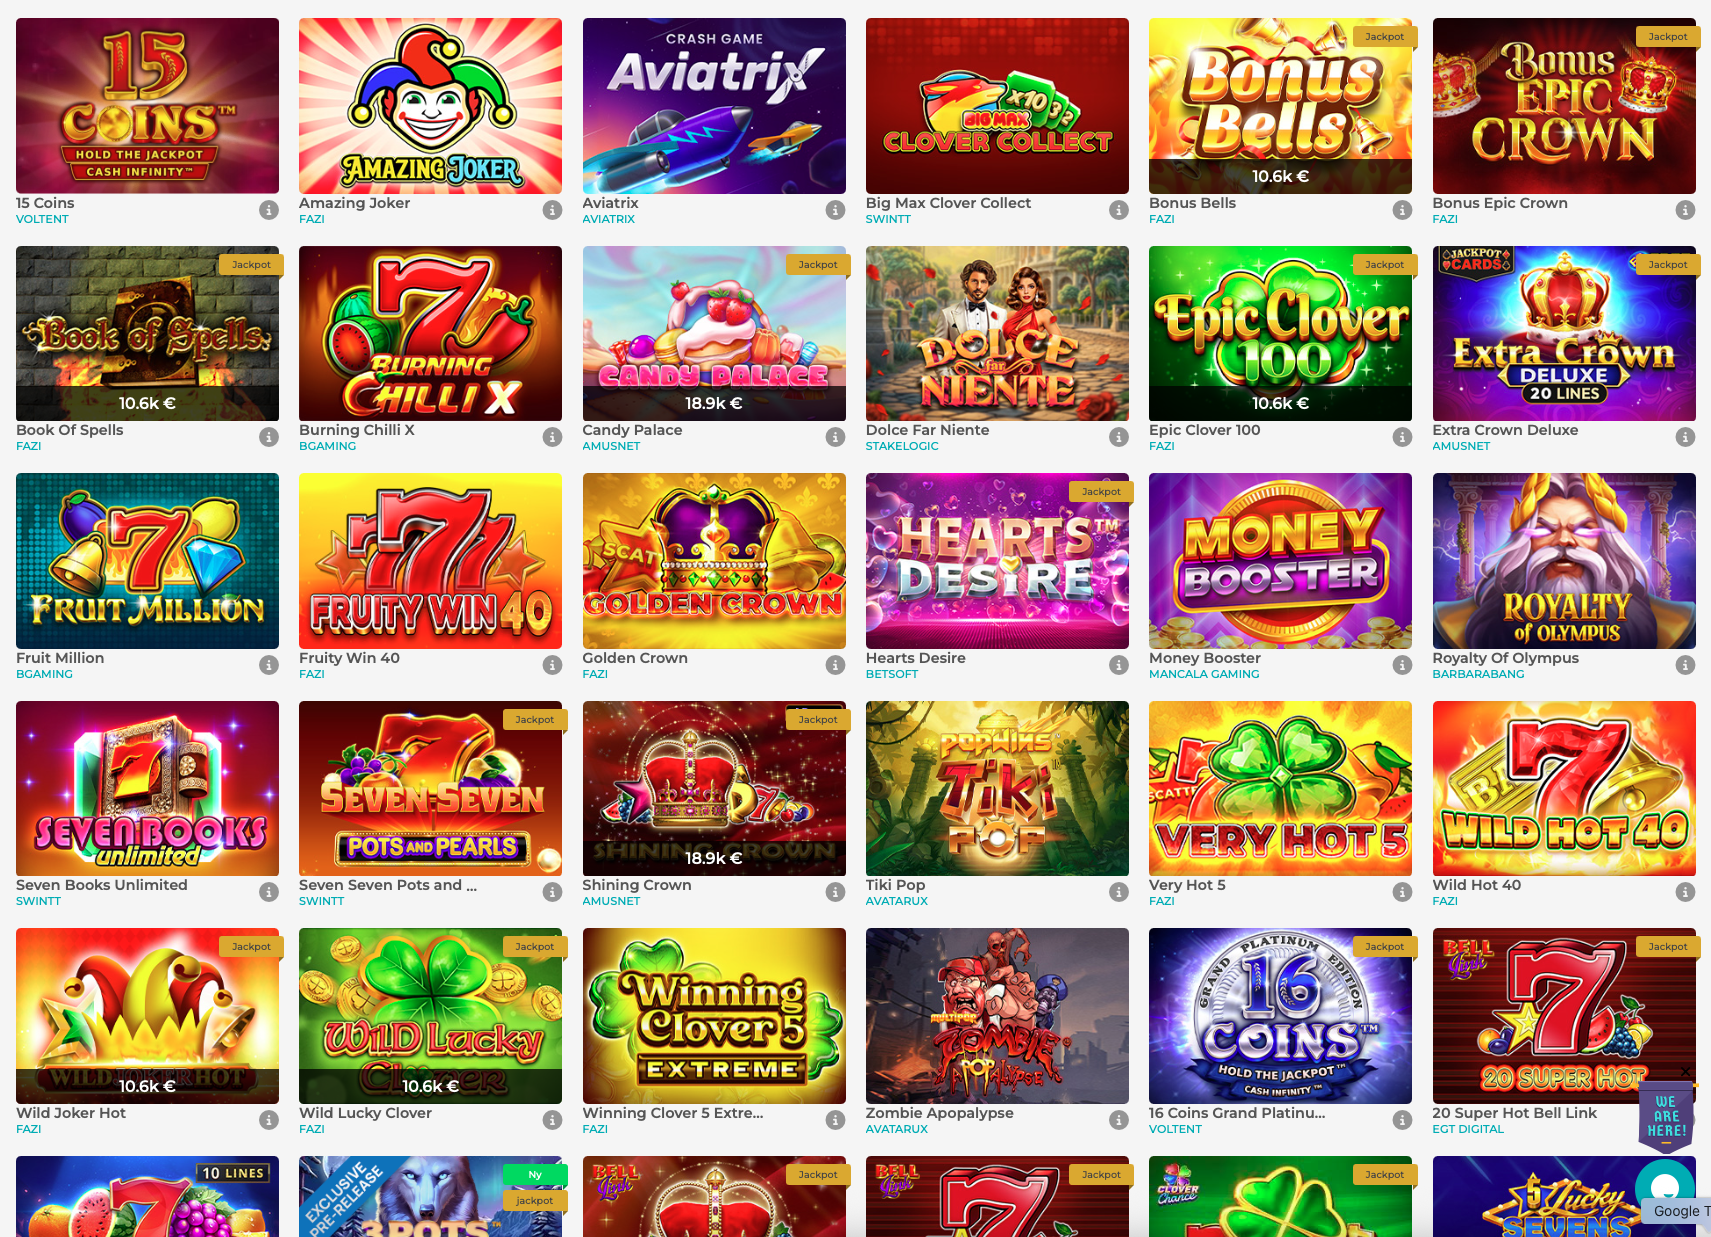Open the Amazing Joker game thumbnail

click(x=430, y=106)
